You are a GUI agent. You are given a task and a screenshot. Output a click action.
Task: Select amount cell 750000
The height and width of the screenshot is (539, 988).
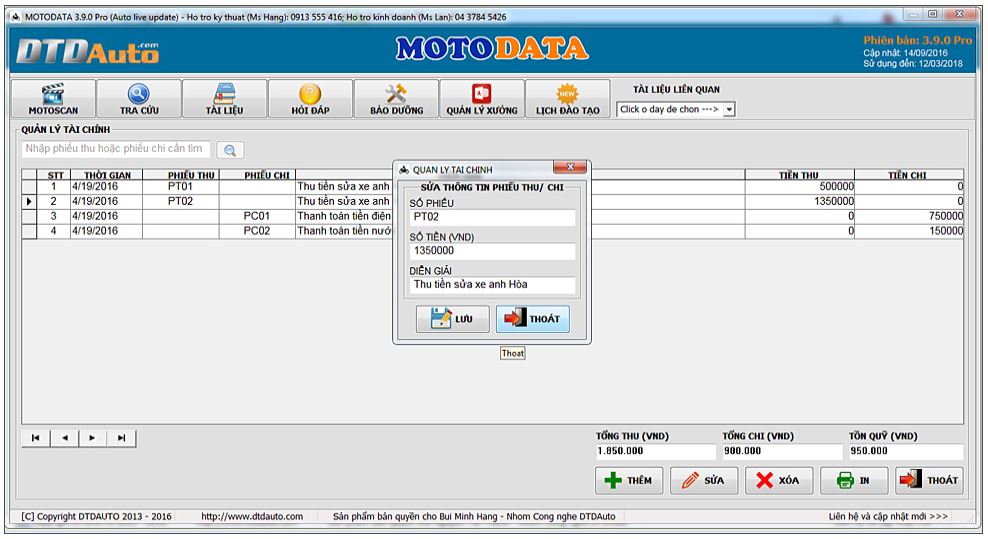(x=909, y=216)
